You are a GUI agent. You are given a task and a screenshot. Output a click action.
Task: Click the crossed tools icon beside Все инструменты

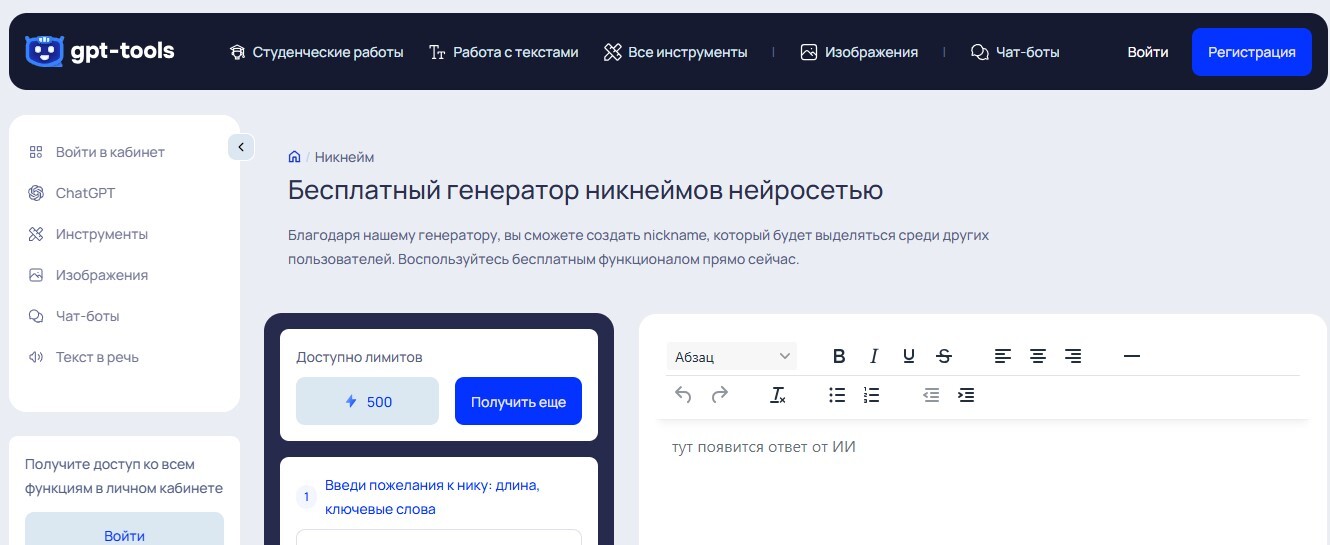point(613,52)
